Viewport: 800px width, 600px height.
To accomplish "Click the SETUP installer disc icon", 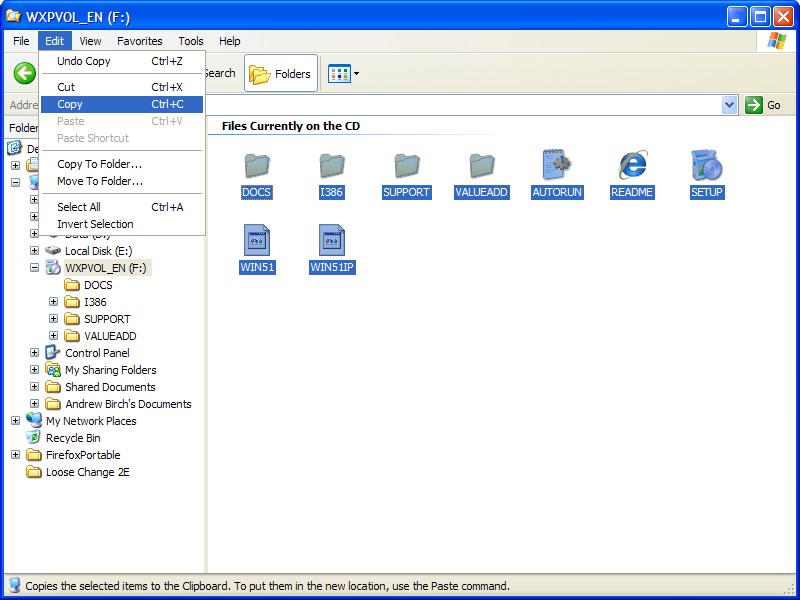I will [x=707, y=165].
